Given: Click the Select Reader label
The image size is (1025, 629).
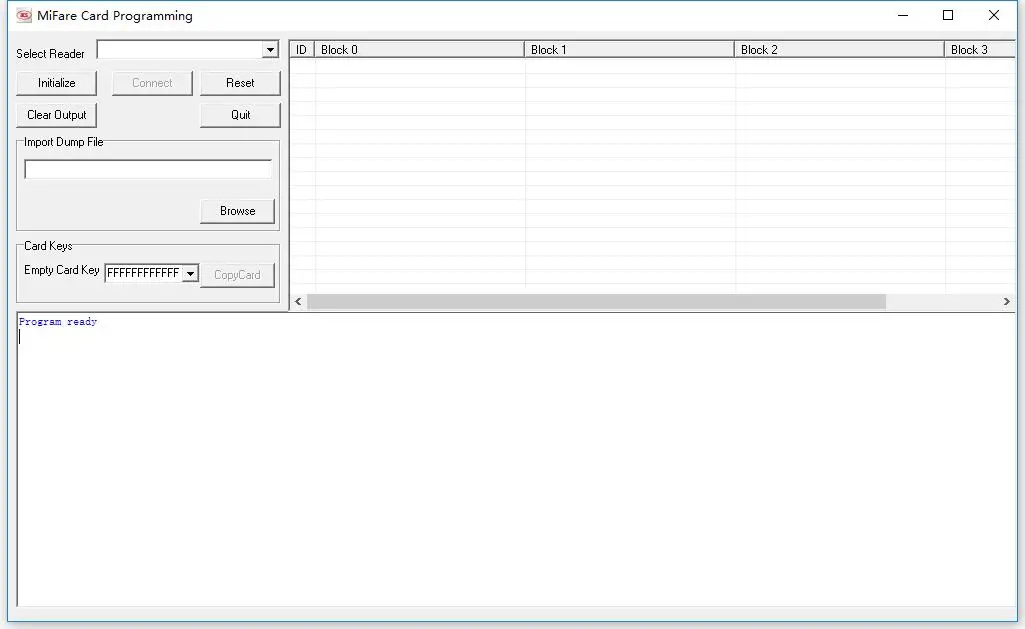Looking at the screenshot, I should click(50, 54).
